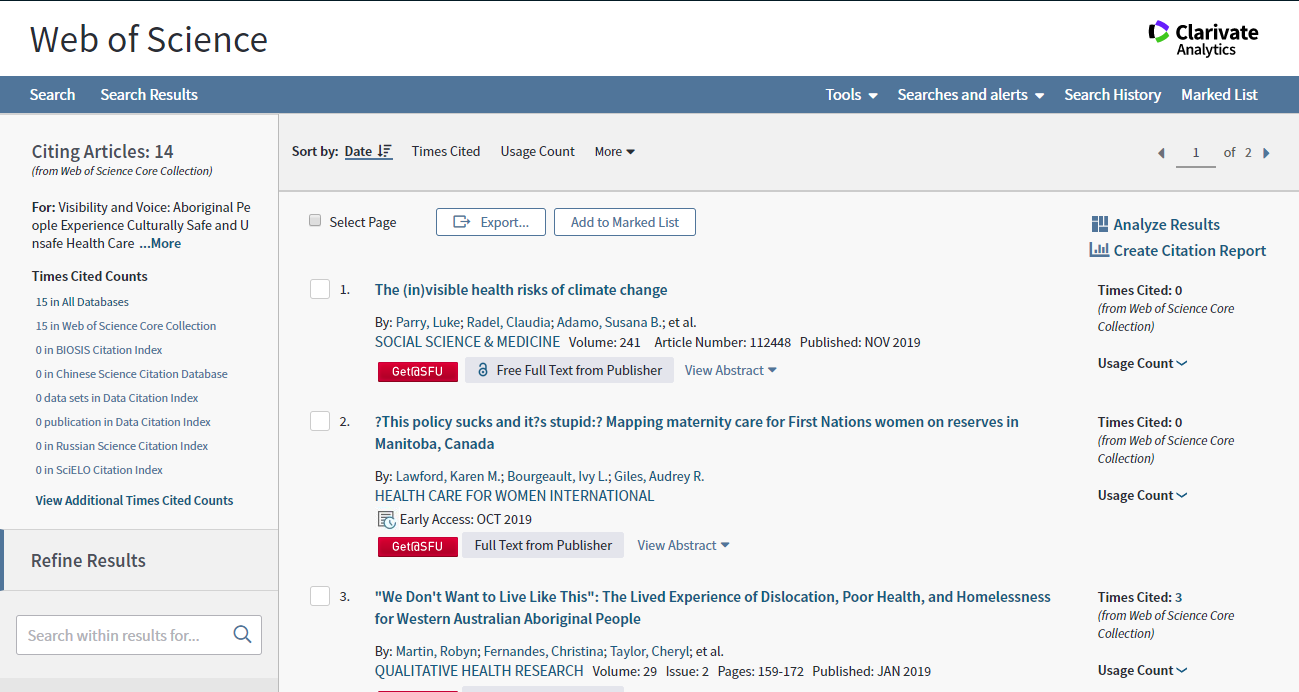Expand the More sort options dropdown
Viewport: 1299px width, 692px height.
point(614,152)
